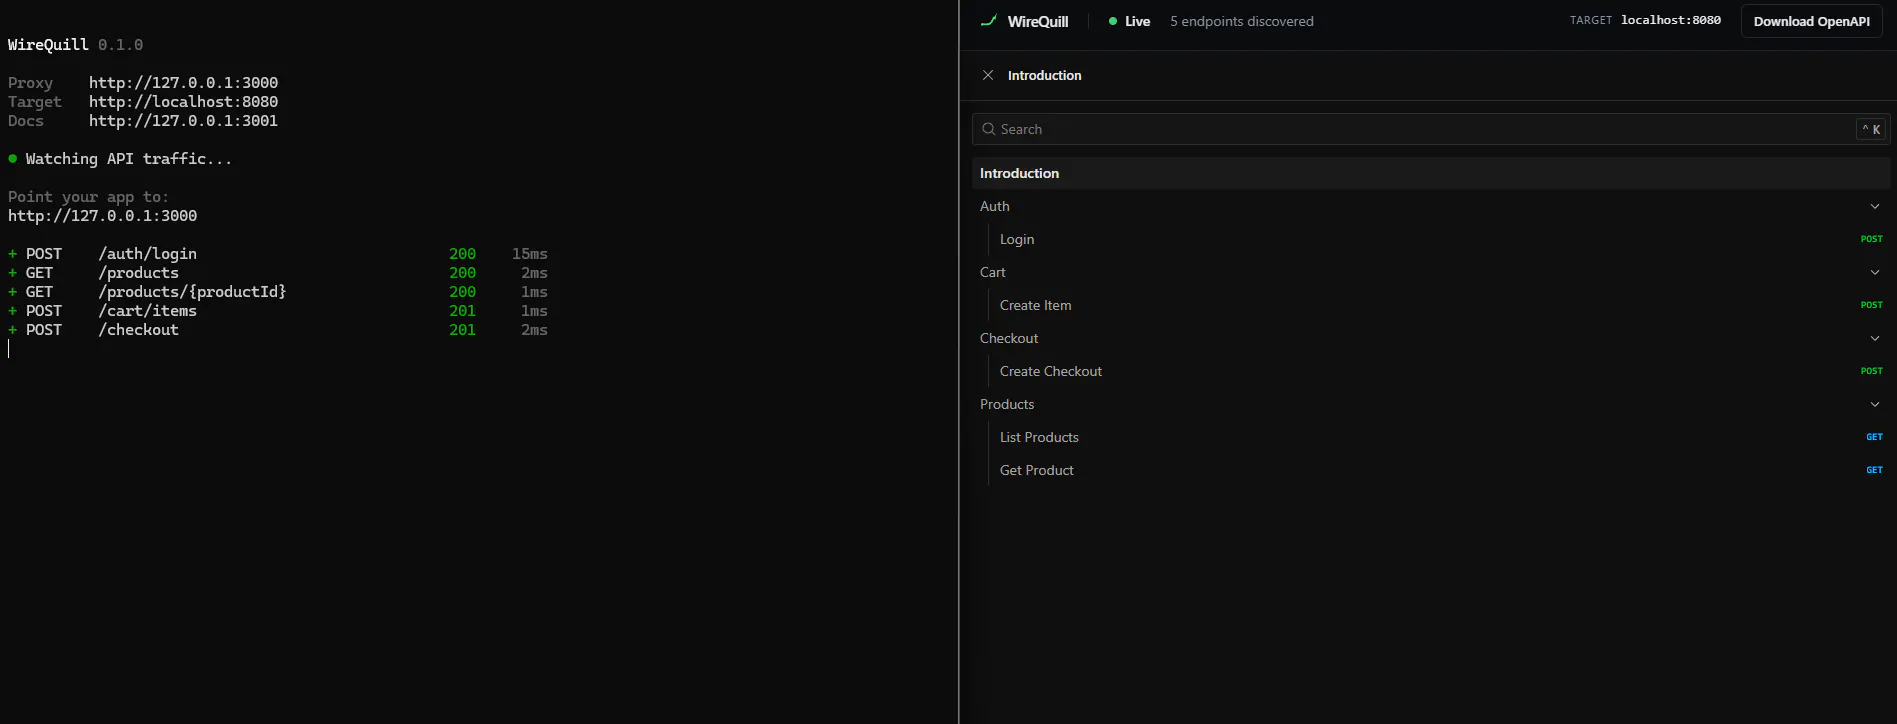Click the 15ms timing in the terminal
The height and width of the screenshot is (724, 1897).
(530, 254)
